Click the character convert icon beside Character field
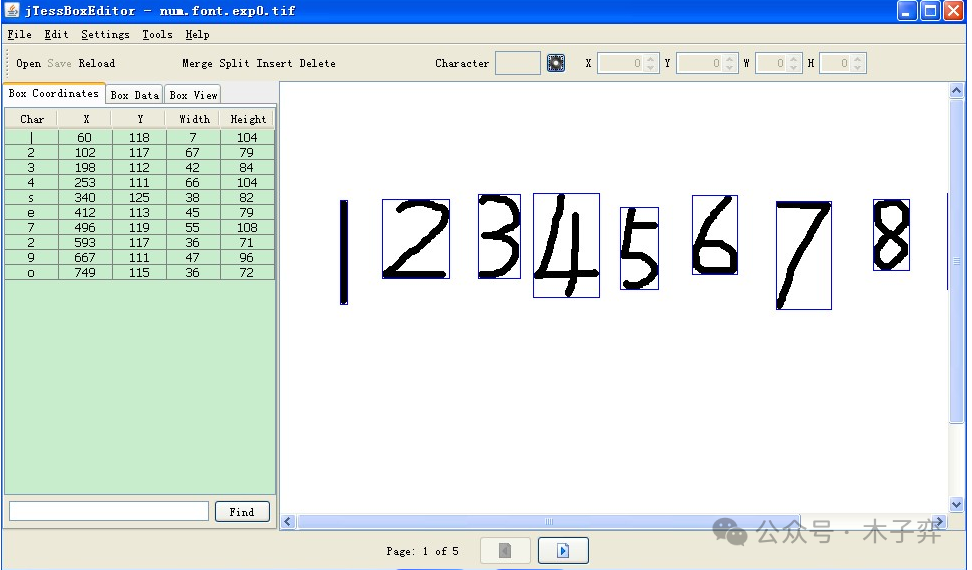Viewport: 972px width, 570px height. (556, 63)
